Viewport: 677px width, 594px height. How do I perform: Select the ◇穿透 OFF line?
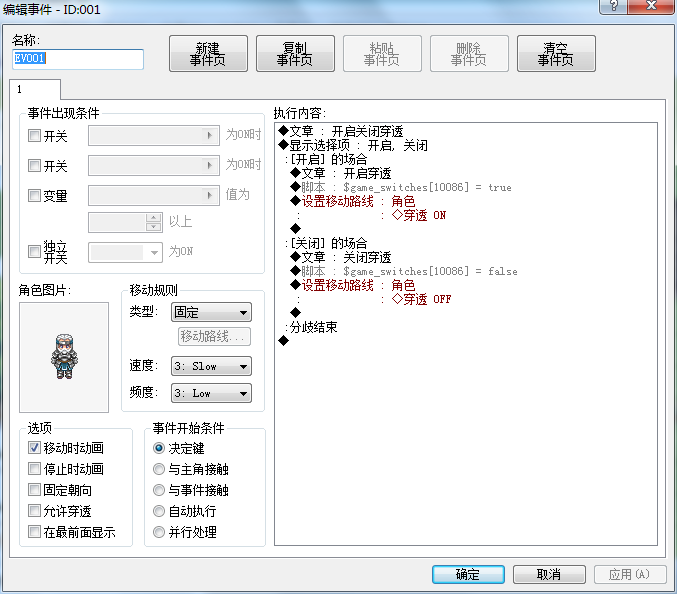[421, 299]
